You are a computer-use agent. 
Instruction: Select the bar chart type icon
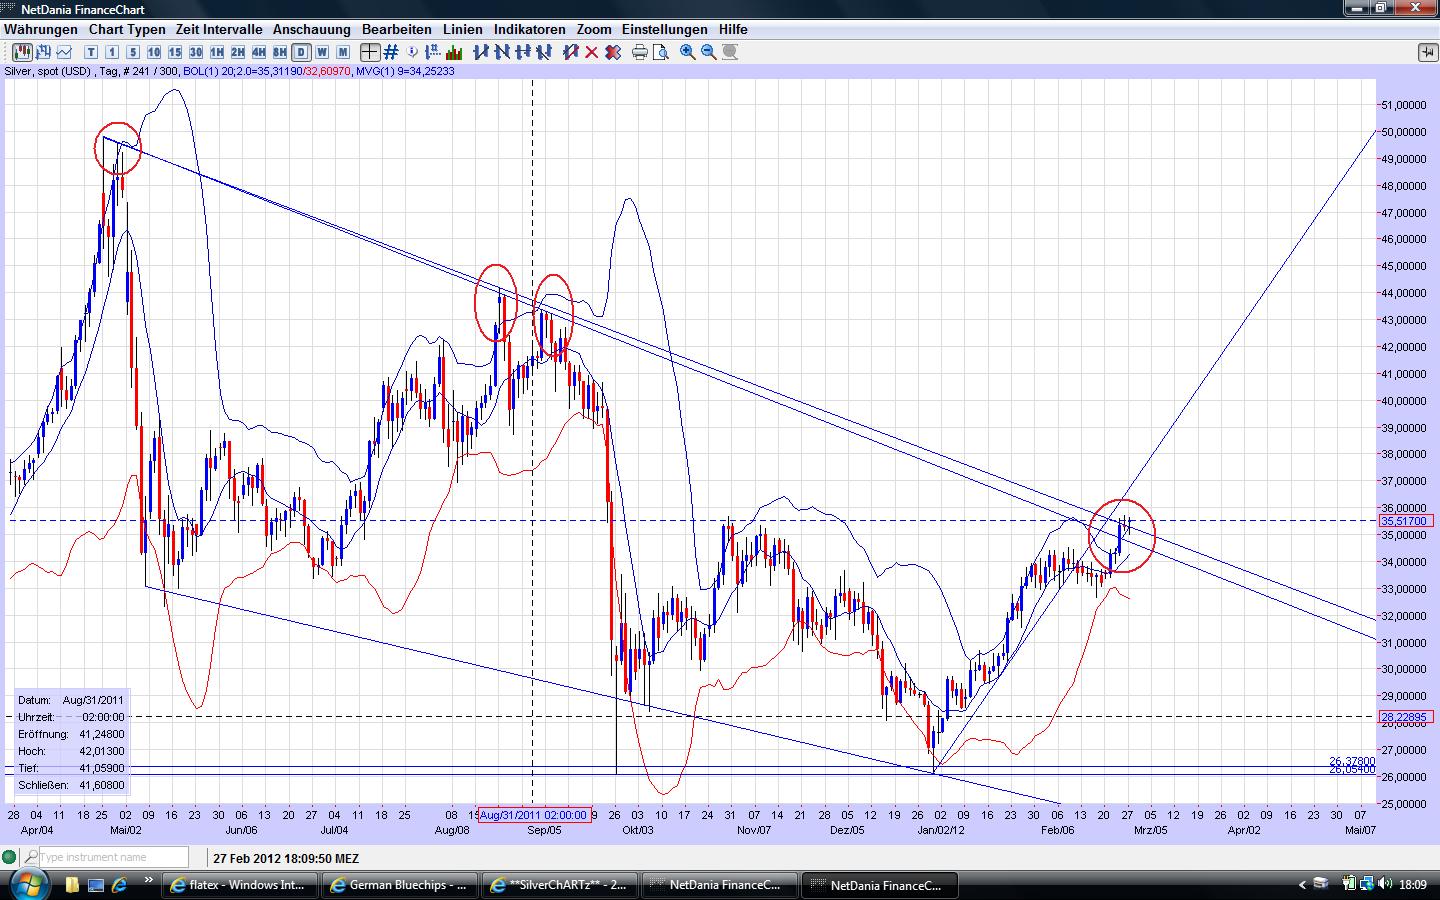44,52
